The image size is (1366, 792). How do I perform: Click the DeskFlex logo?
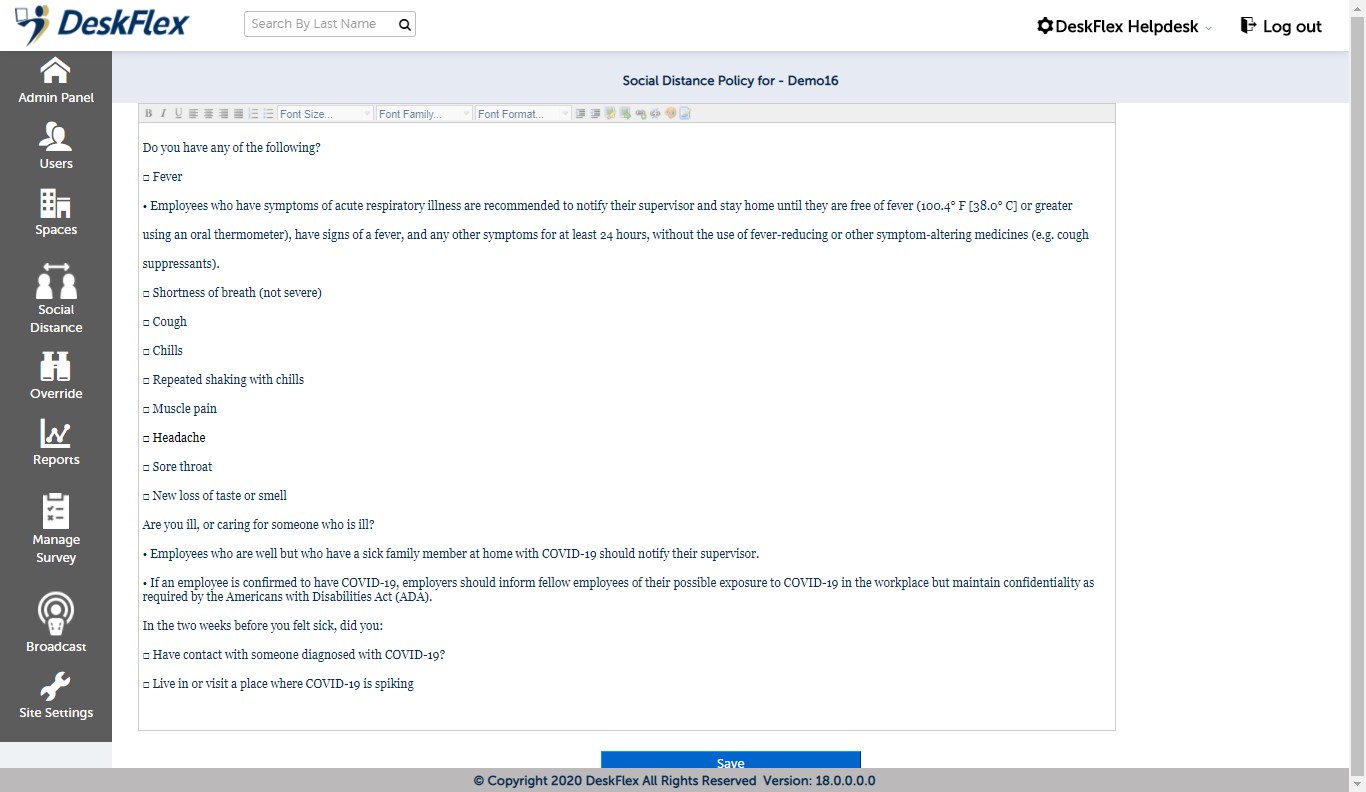102,24
